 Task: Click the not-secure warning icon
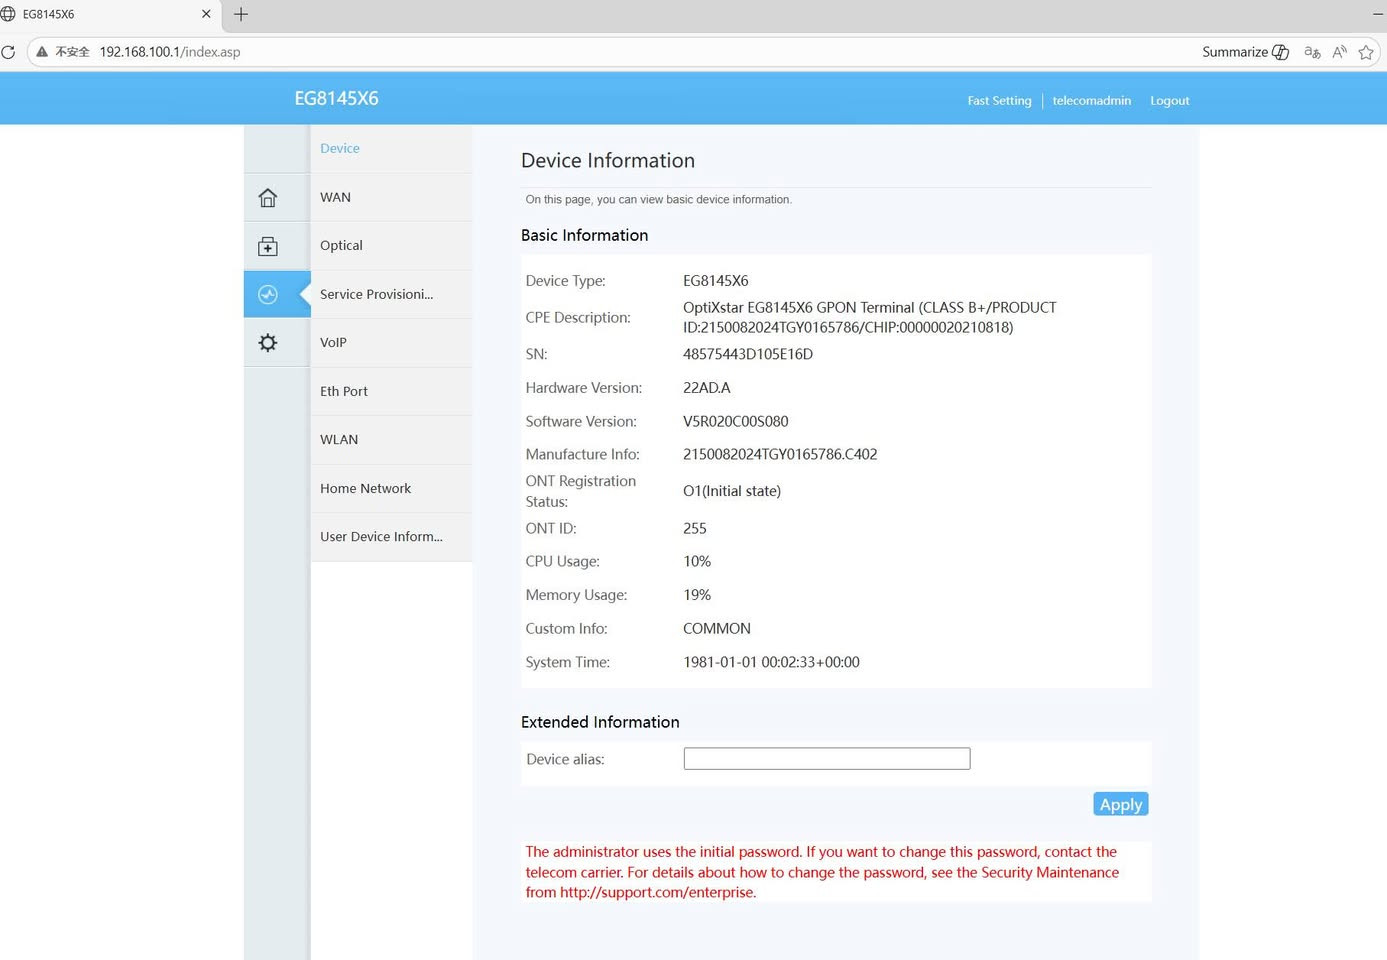(42, 52)
